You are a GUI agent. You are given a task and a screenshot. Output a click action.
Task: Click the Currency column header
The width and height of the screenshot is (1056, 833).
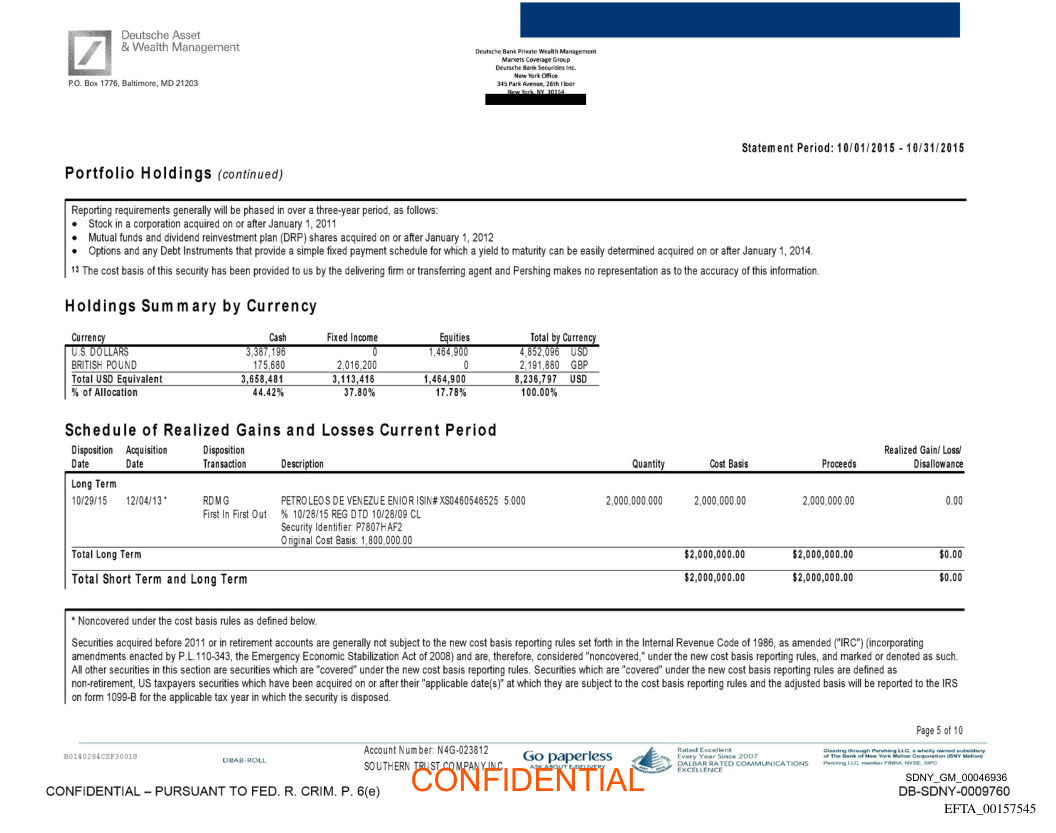point(89,338)
